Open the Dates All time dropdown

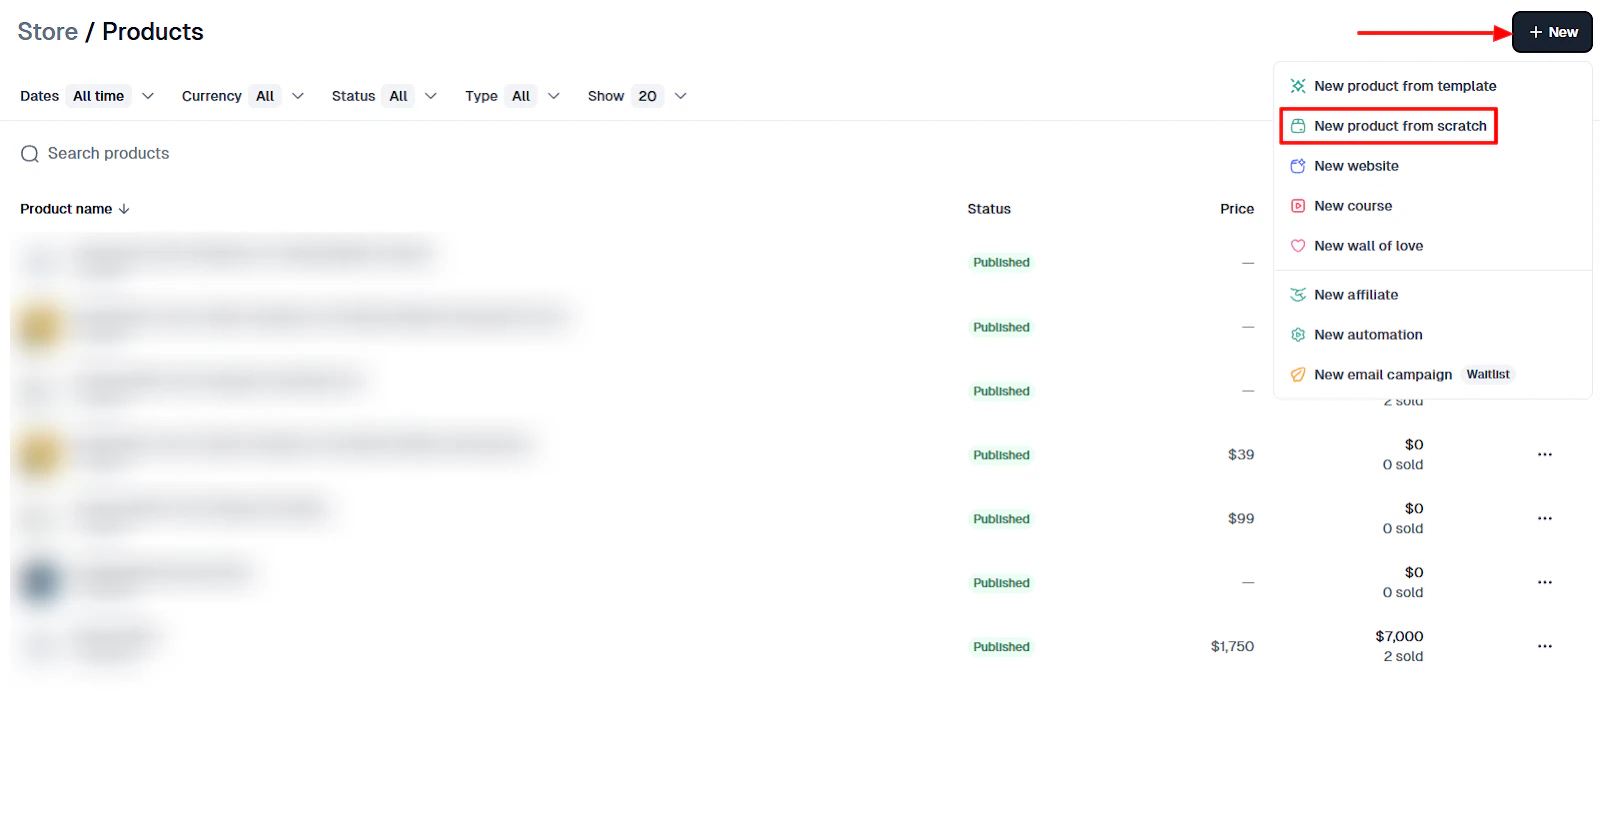click(x=87, y=96)
